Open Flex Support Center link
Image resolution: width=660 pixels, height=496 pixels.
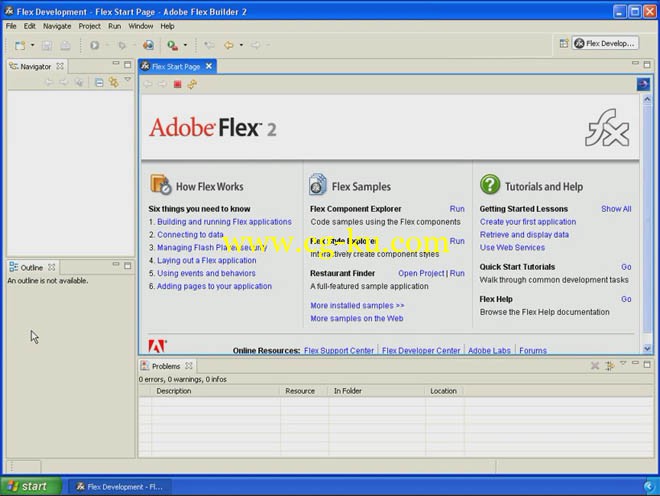click(x=339, y=350)
